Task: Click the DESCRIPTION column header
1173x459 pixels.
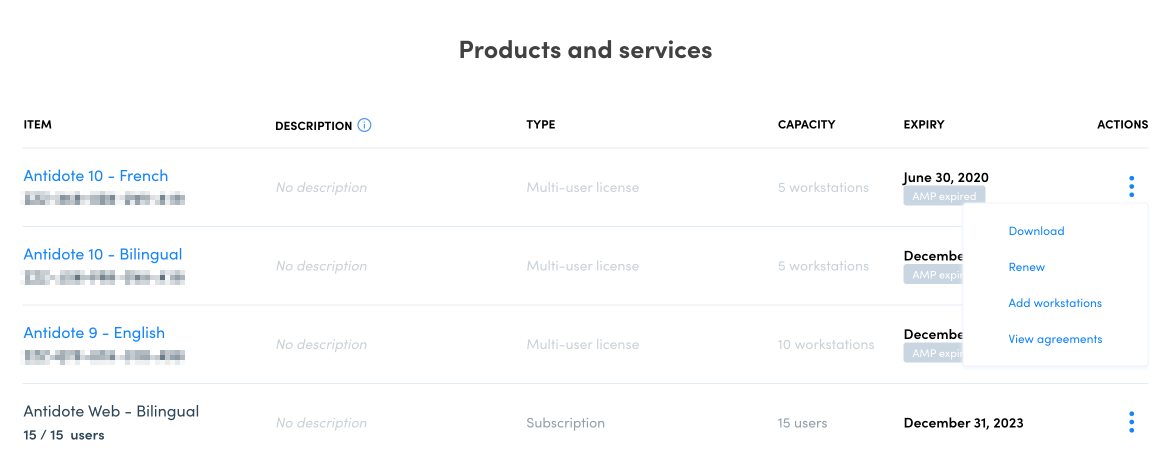Action: coord(313,126)
